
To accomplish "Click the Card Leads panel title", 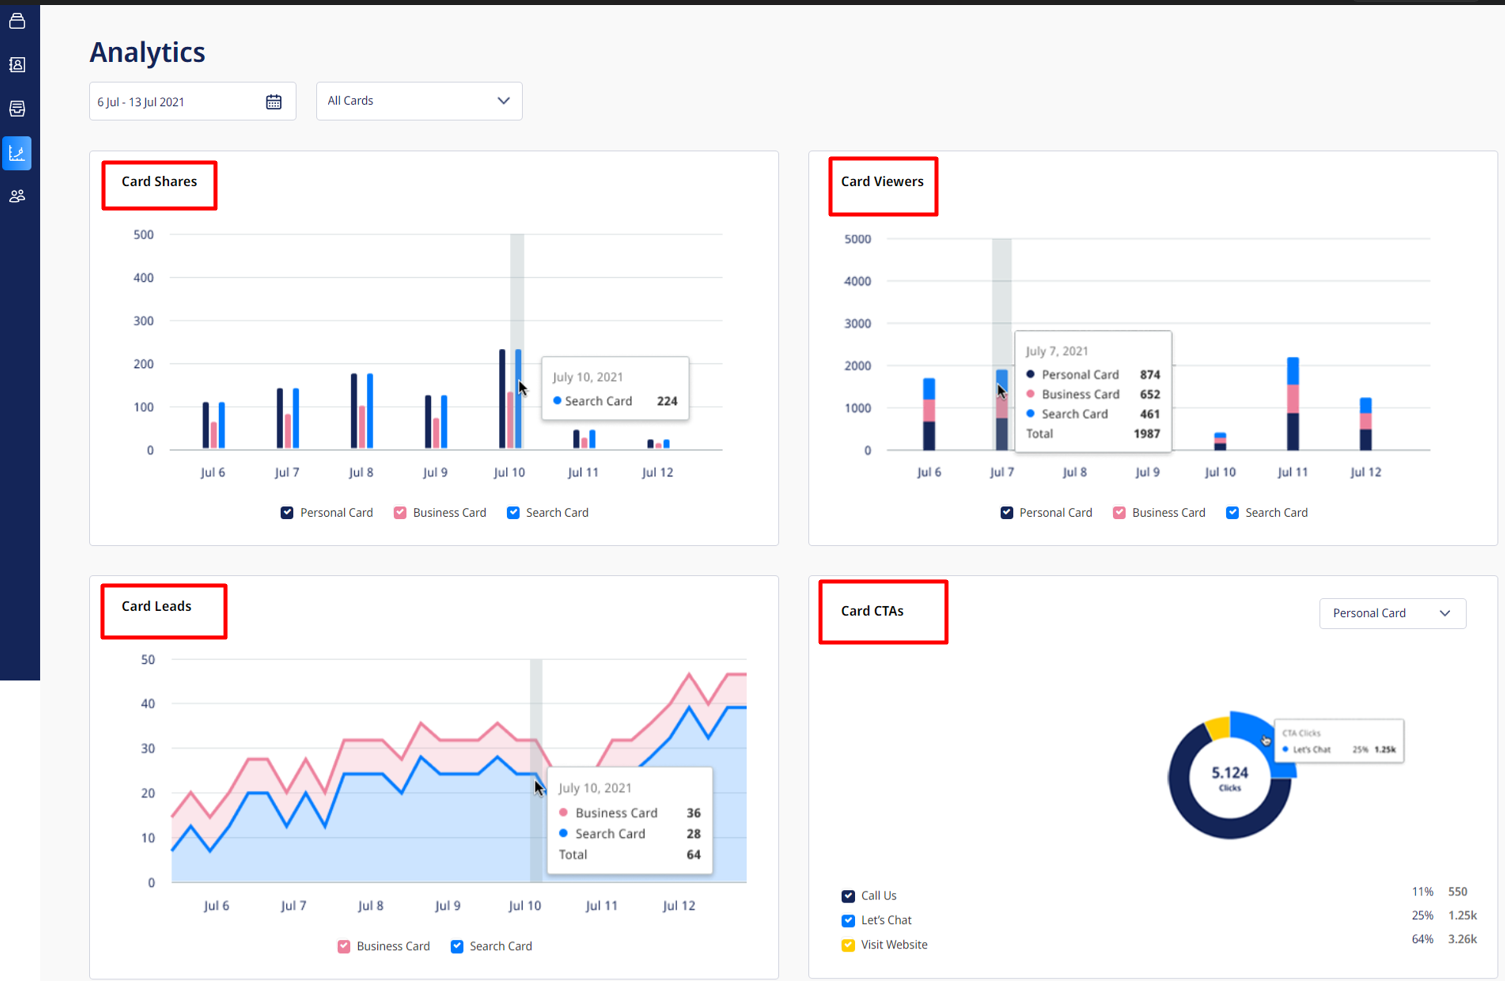I will tap(156, 606).
